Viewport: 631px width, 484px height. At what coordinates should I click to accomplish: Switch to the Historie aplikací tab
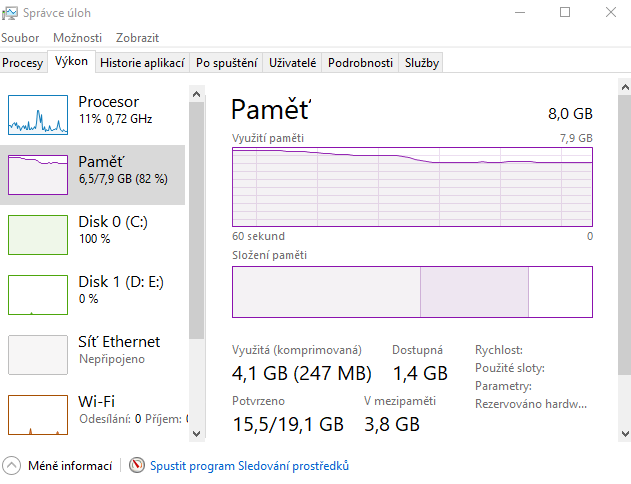[x=142, y=62]
